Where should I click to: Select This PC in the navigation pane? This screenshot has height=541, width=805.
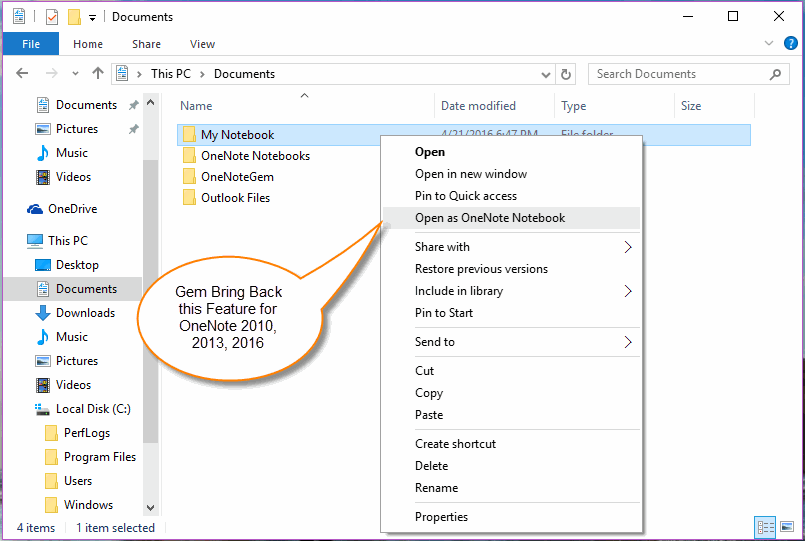point(58,241)
